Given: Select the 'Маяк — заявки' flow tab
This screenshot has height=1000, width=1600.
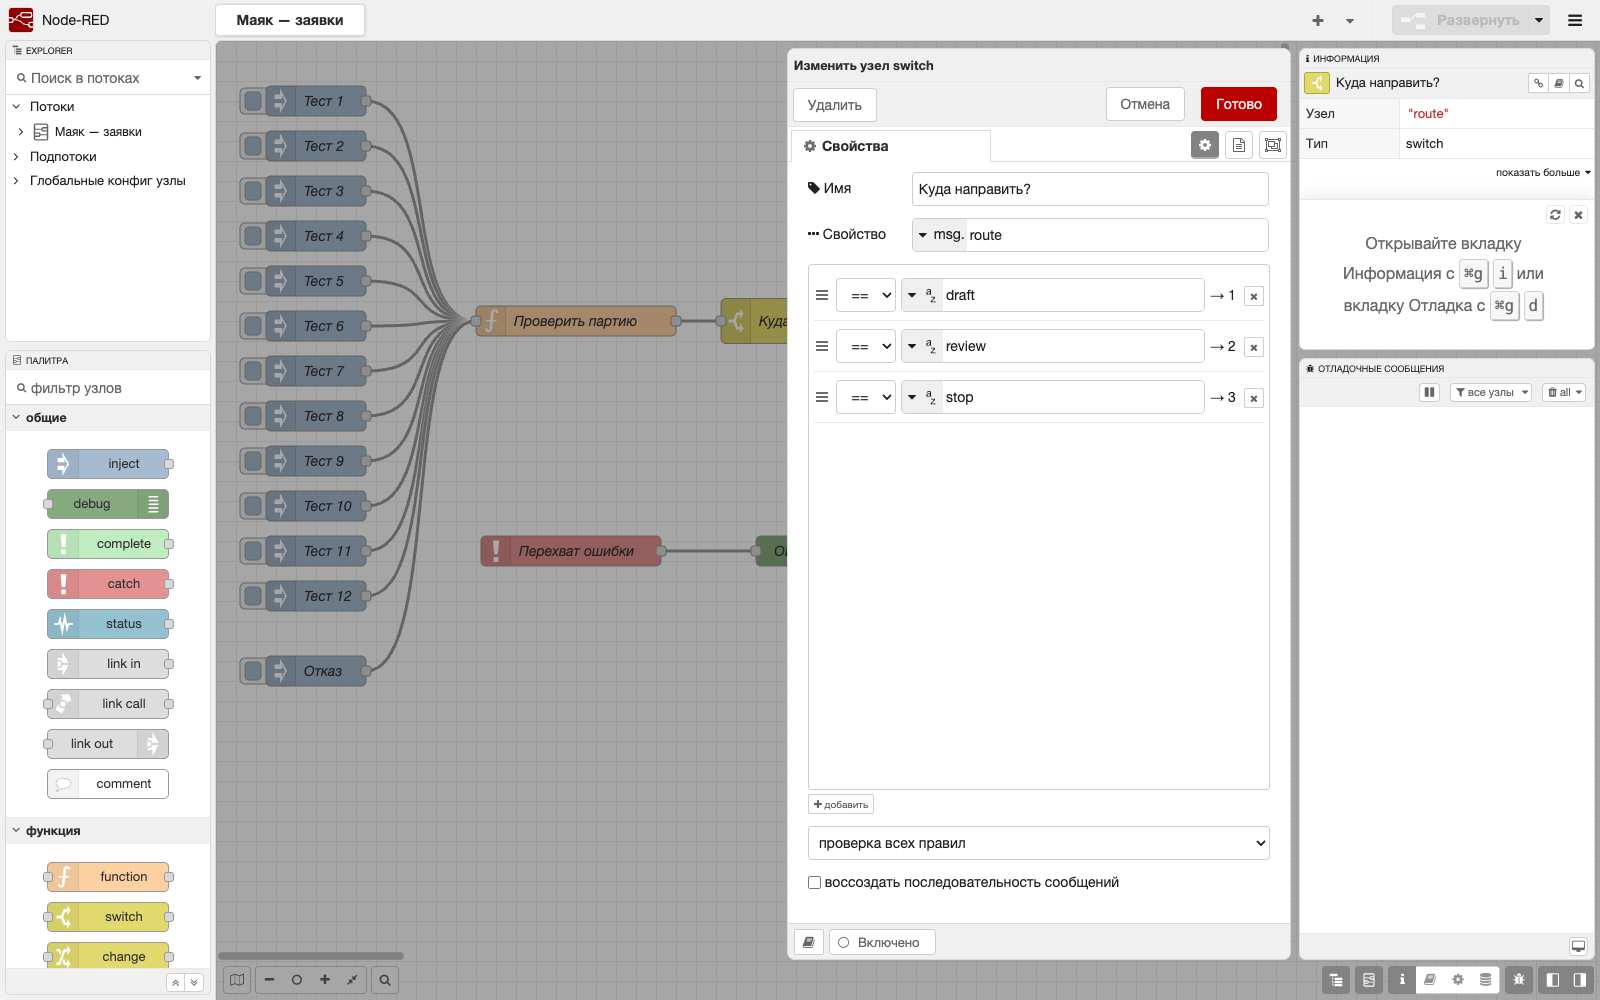Looking at the screenshot, I should click(290, 20).
